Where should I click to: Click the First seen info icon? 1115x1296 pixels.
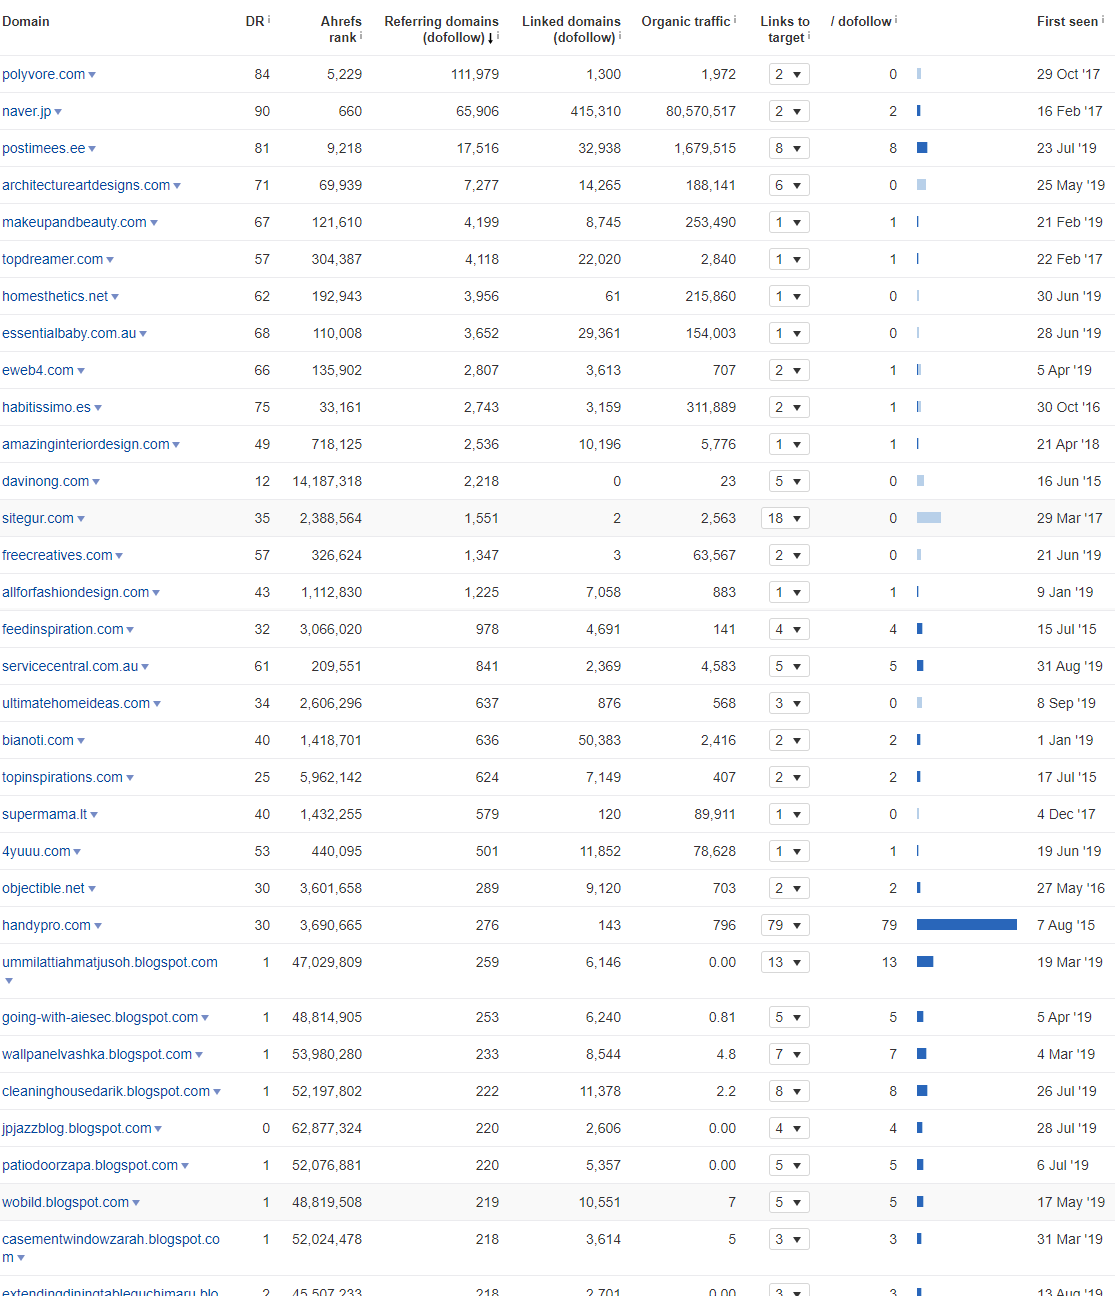pos(1103,19)
